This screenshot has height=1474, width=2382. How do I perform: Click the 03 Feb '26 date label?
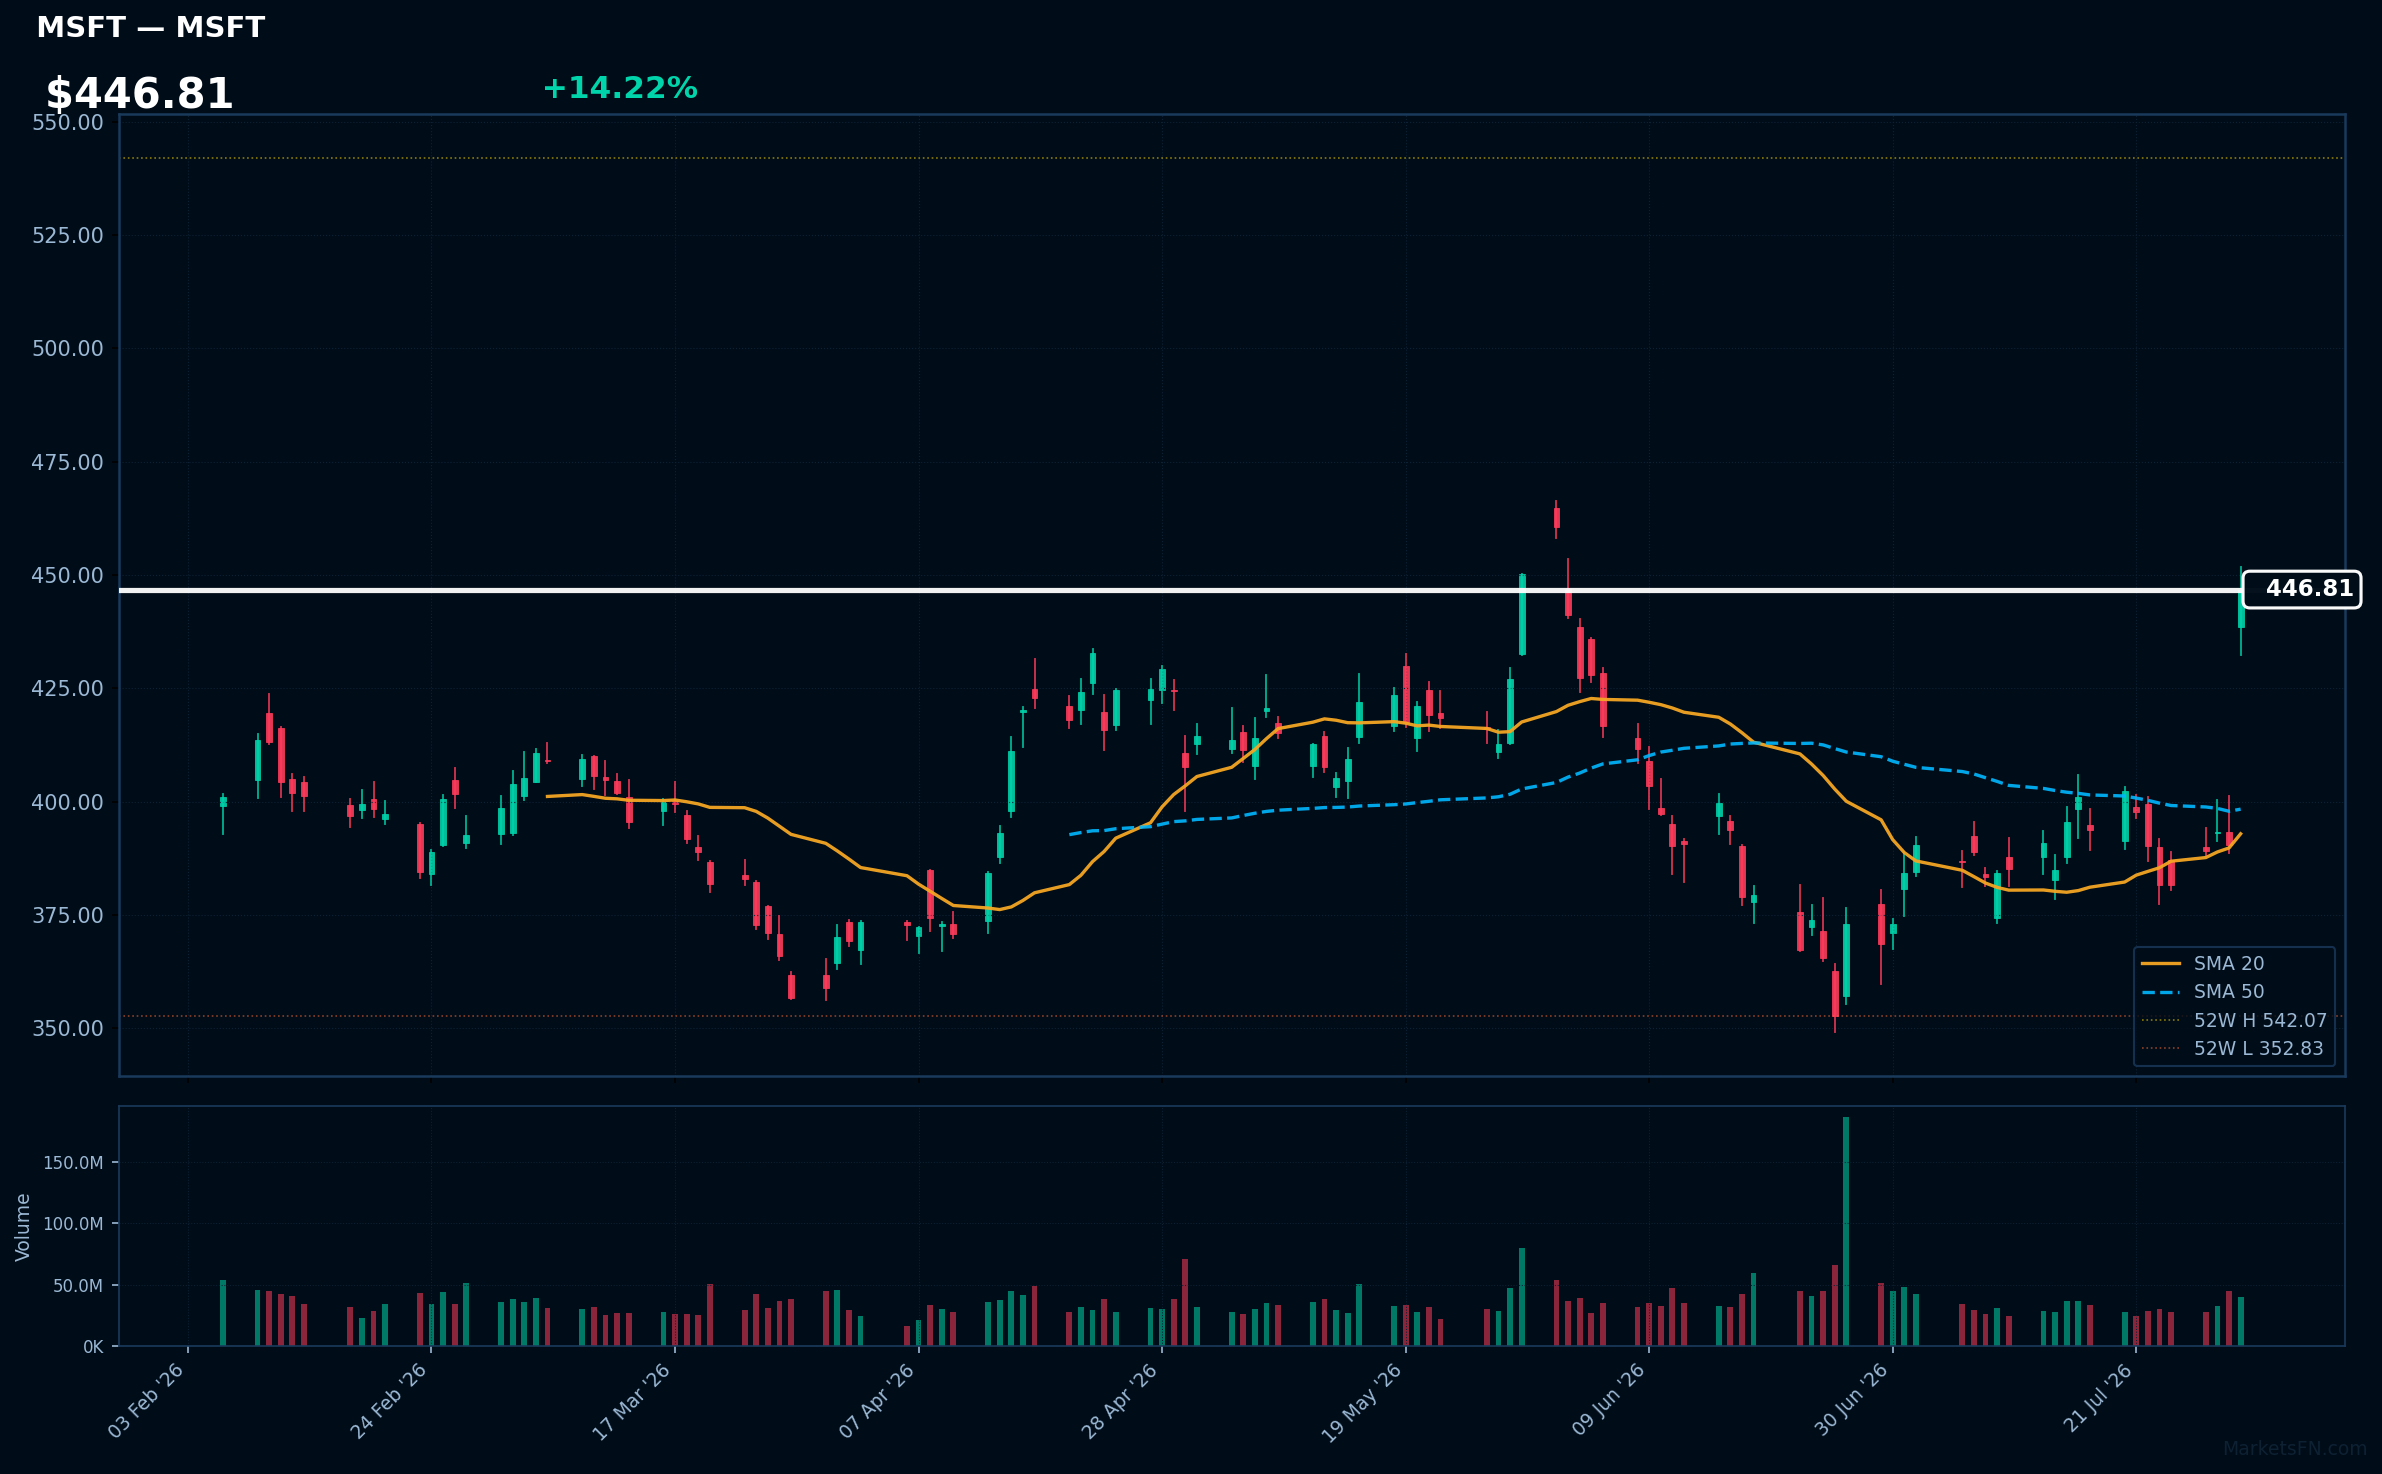click(146, 1400)
